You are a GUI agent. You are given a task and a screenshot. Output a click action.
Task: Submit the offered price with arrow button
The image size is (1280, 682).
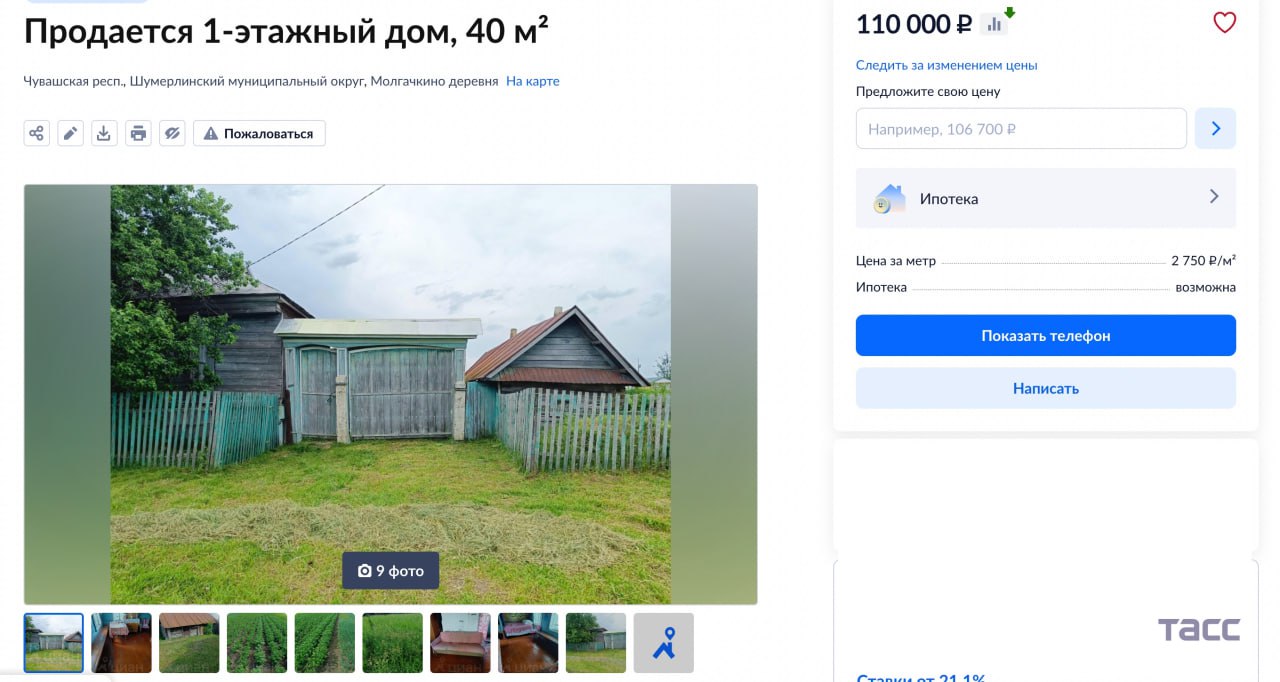1215,129
